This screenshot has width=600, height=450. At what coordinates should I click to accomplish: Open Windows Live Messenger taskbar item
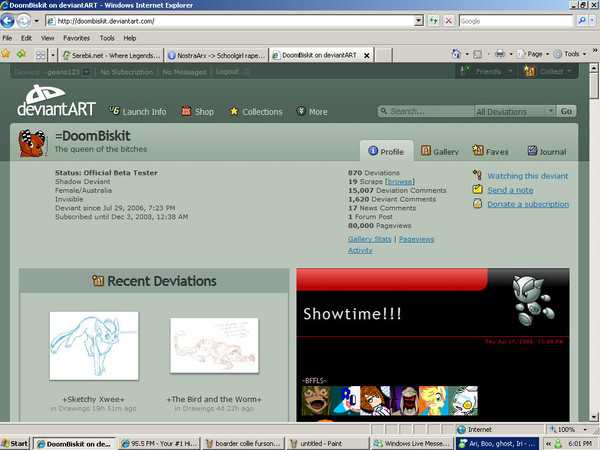[412, 443]
